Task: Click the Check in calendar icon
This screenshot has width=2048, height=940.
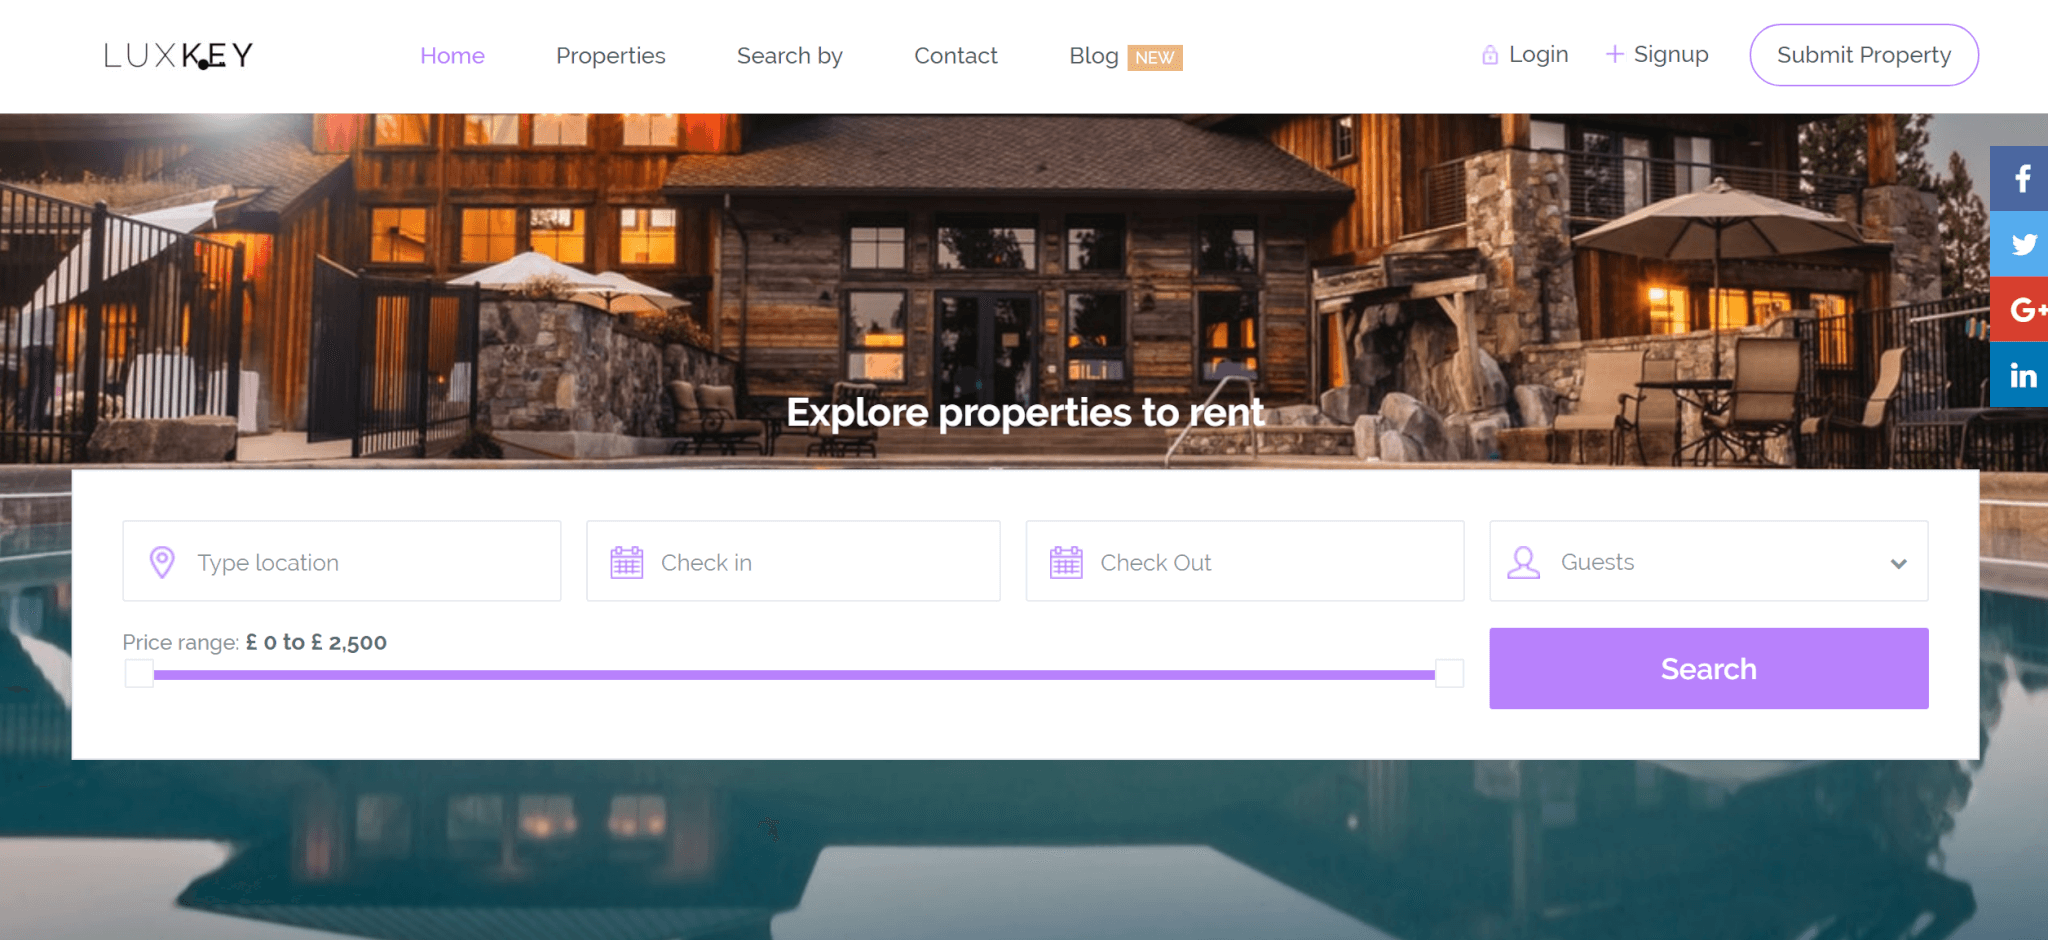Action: tap(627, 562)
